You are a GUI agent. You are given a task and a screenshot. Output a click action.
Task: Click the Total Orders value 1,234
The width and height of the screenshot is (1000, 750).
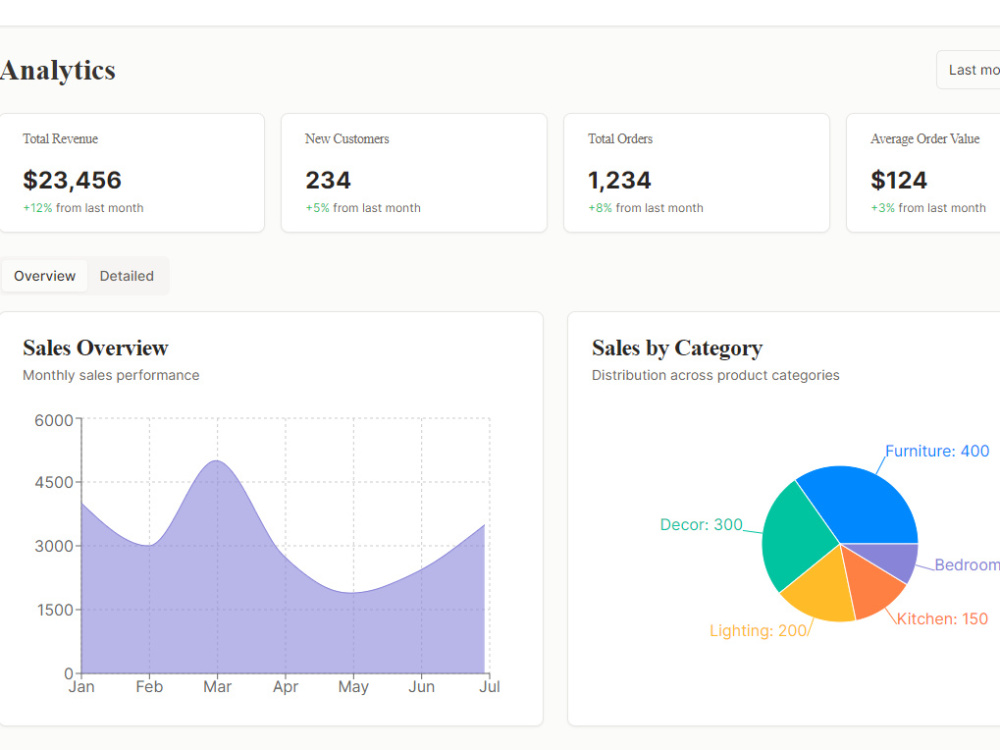[619, 180]
